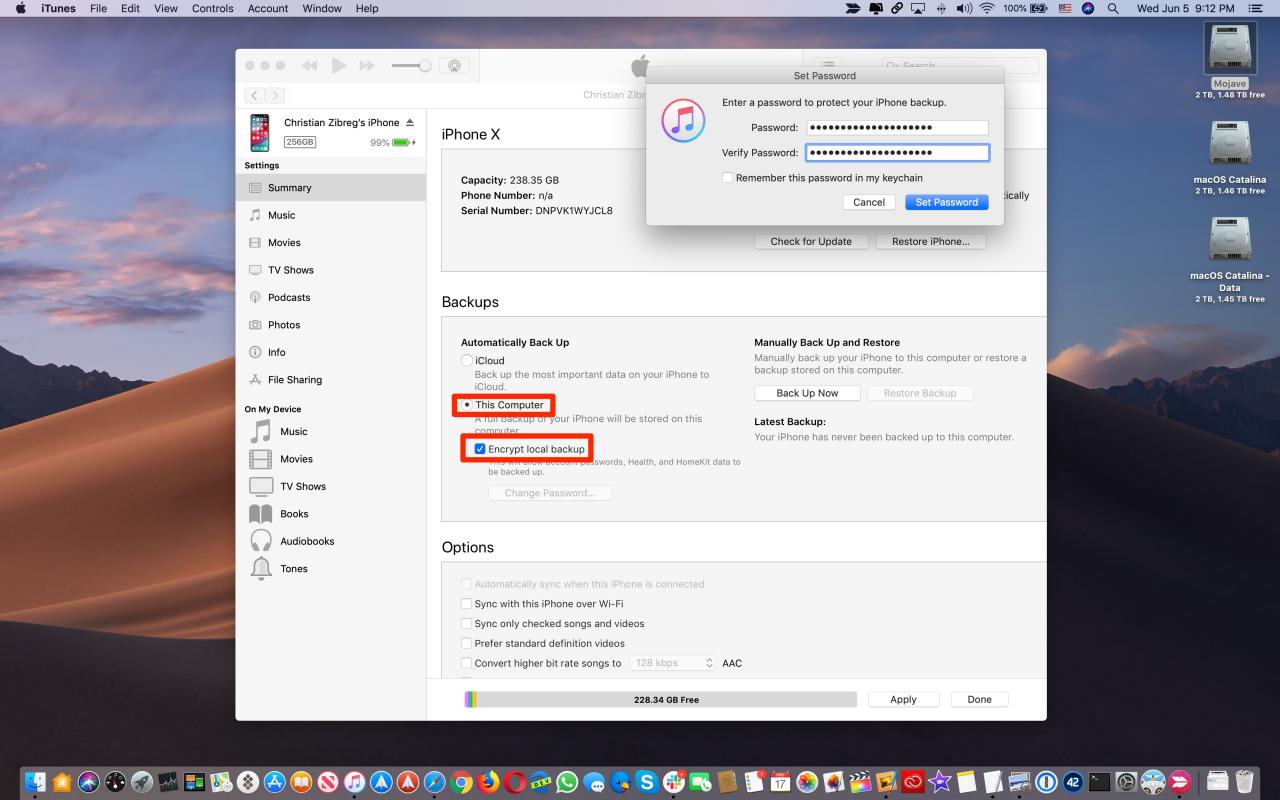Check Convert higher bit rate songs
The image size is (1280, 800).
[x=466, y=663]
